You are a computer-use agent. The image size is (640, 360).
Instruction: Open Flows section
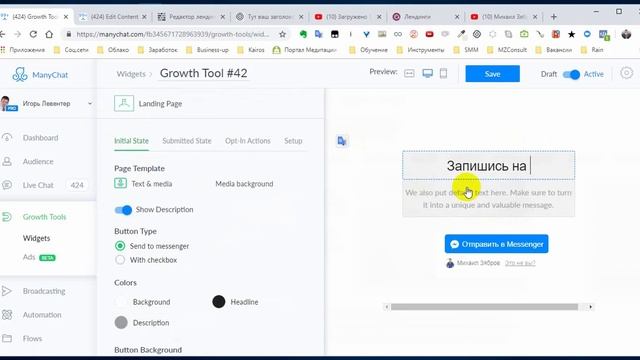click(32, 338)
